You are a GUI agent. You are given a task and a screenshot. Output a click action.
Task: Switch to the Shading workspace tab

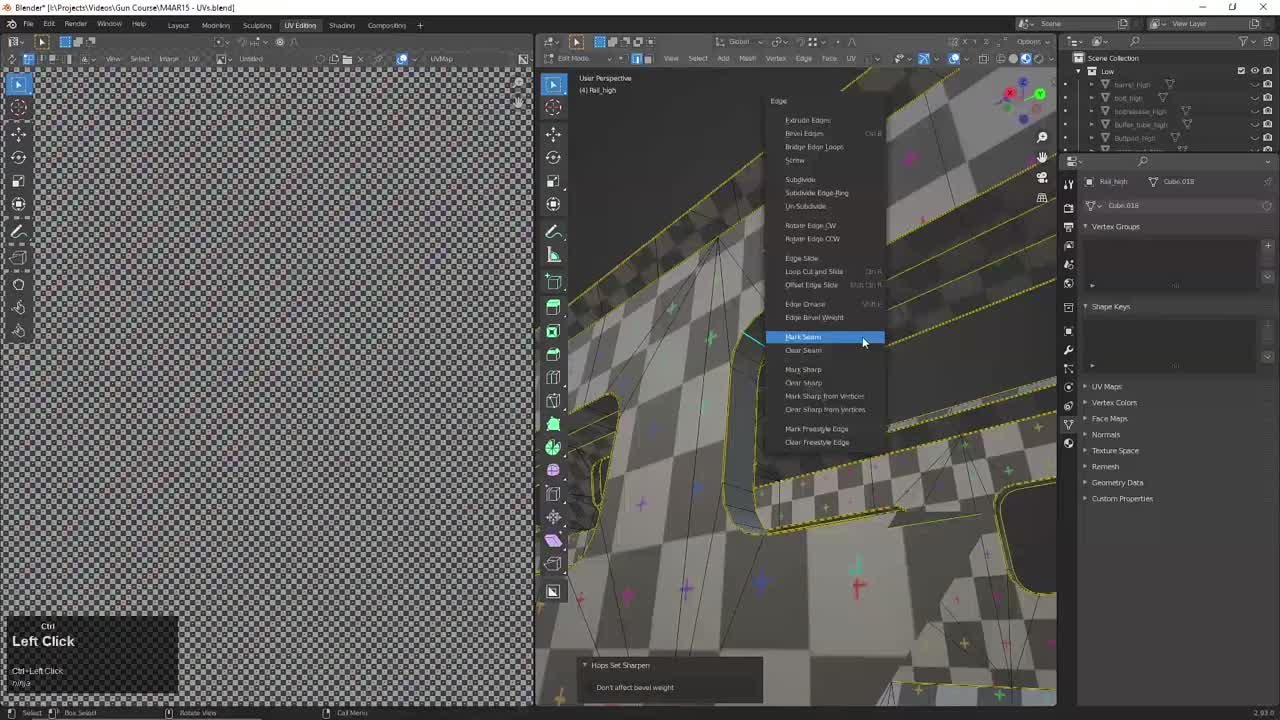(x=342, y=25)
